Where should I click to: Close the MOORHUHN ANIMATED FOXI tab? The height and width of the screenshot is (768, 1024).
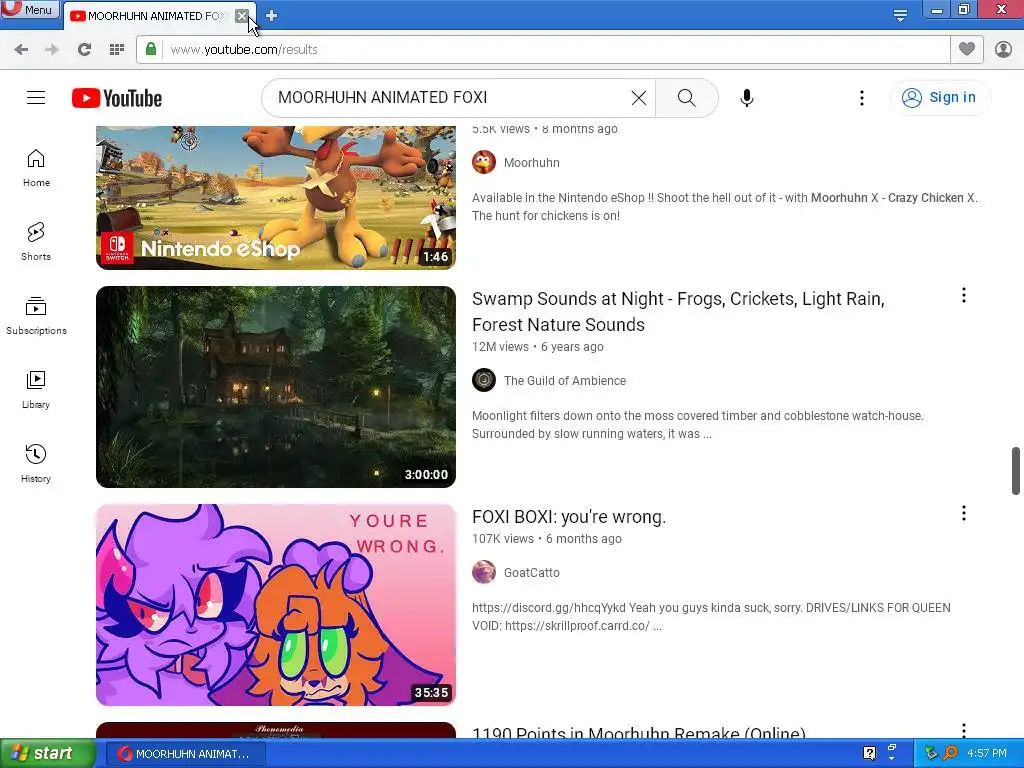pyautogui.click(x=242, y=16)
